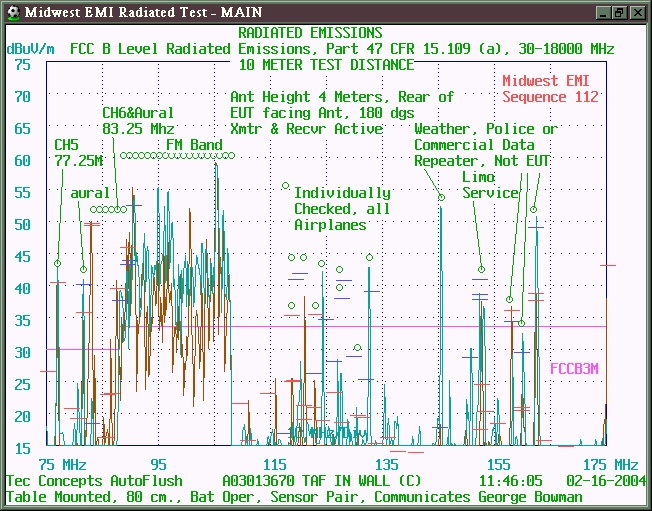Click the 02-16-2004 date stamp
The height and width of the screenshot is (511, 652).
point(602,481)
